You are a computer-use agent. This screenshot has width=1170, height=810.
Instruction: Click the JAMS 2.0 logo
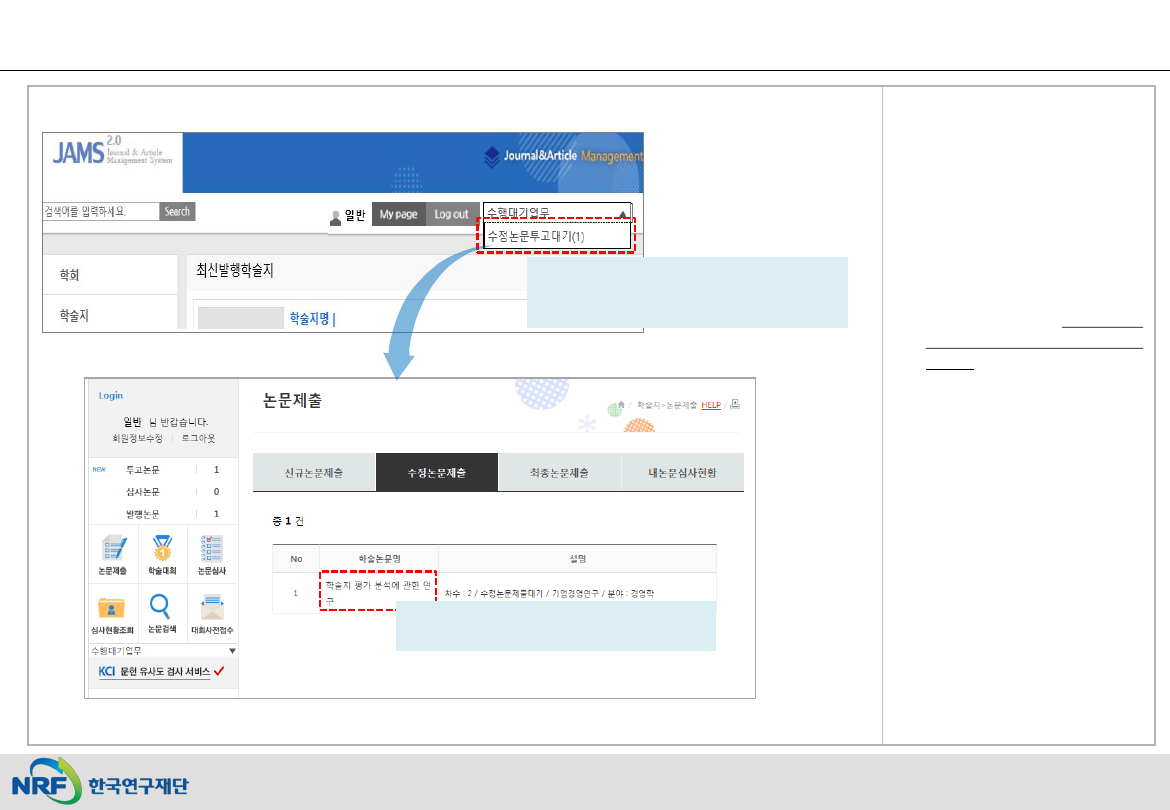click(112, 161)
